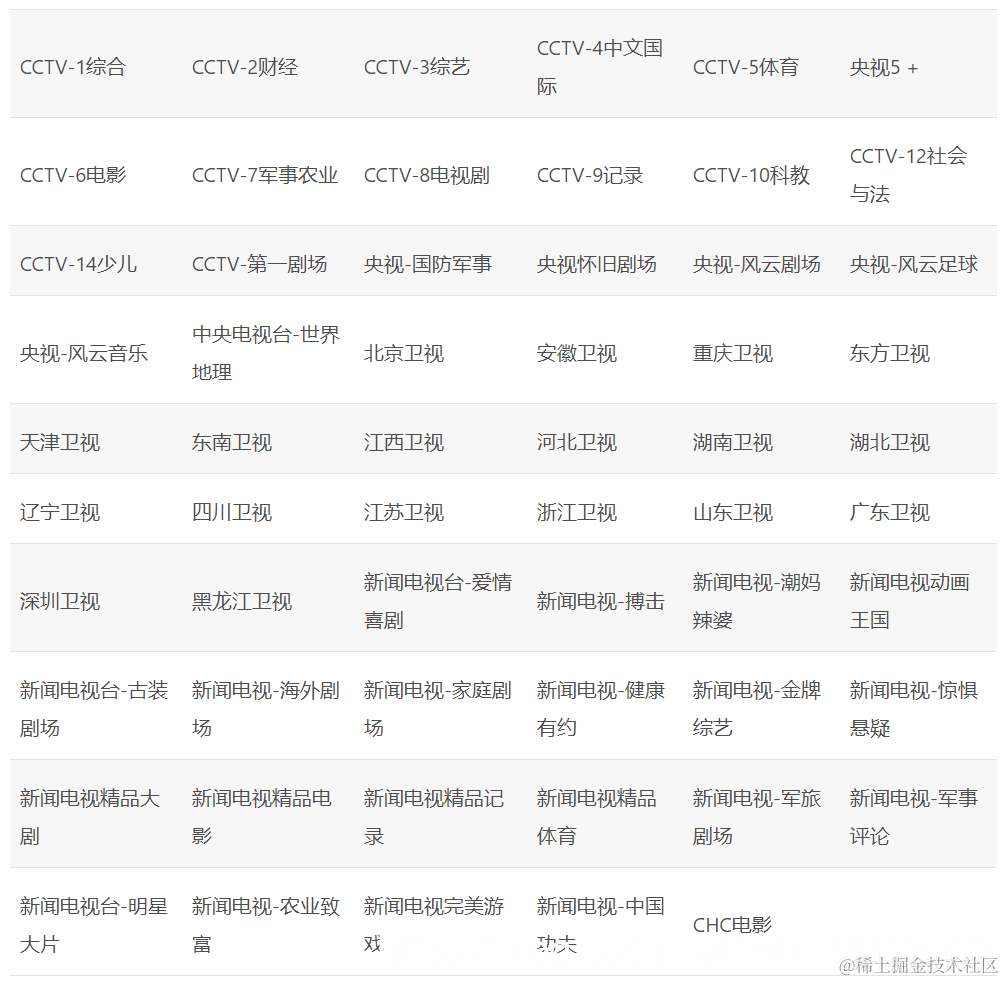Click on 江西卫视
Viewport: 1005px width, 982px height.
[x=404, y=442]
